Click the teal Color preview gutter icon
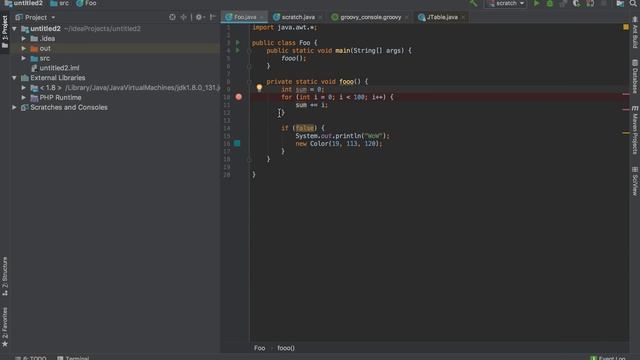The height and width of the screenshot is (360, 640). coord(237,143)
